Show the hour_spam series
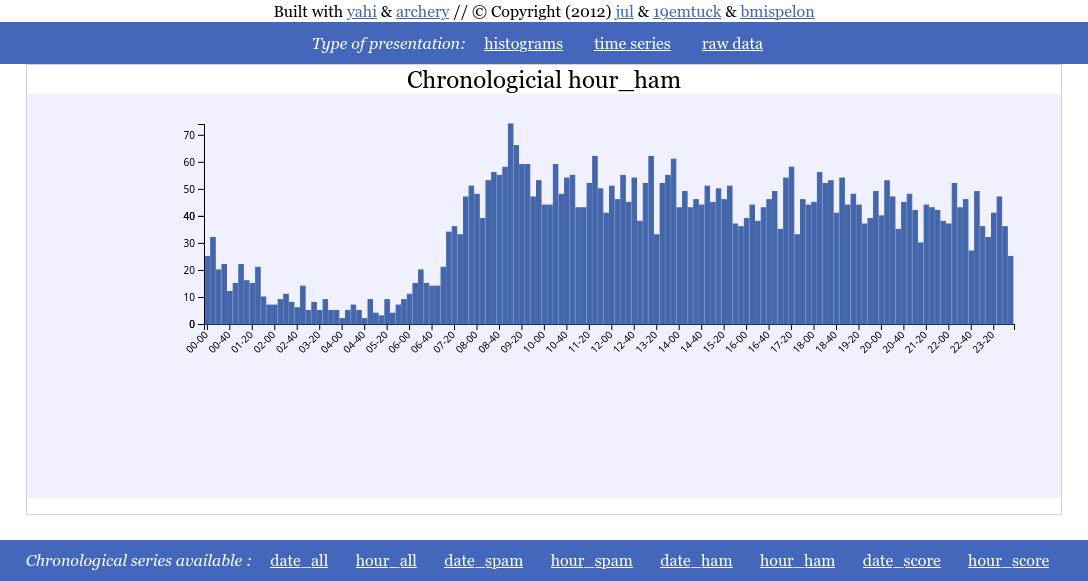This screenshot has width=1088, height=581. (x=592, y=561)
